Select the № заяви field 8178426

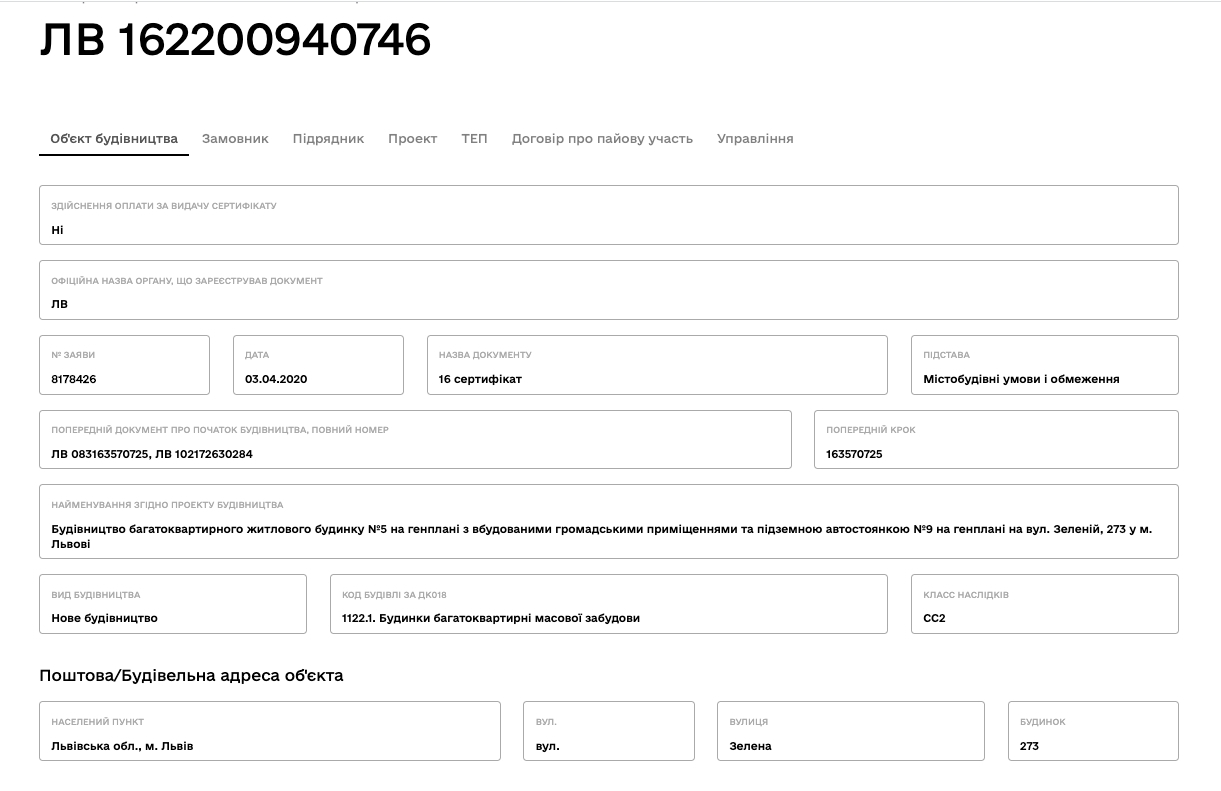pos(125,365)
